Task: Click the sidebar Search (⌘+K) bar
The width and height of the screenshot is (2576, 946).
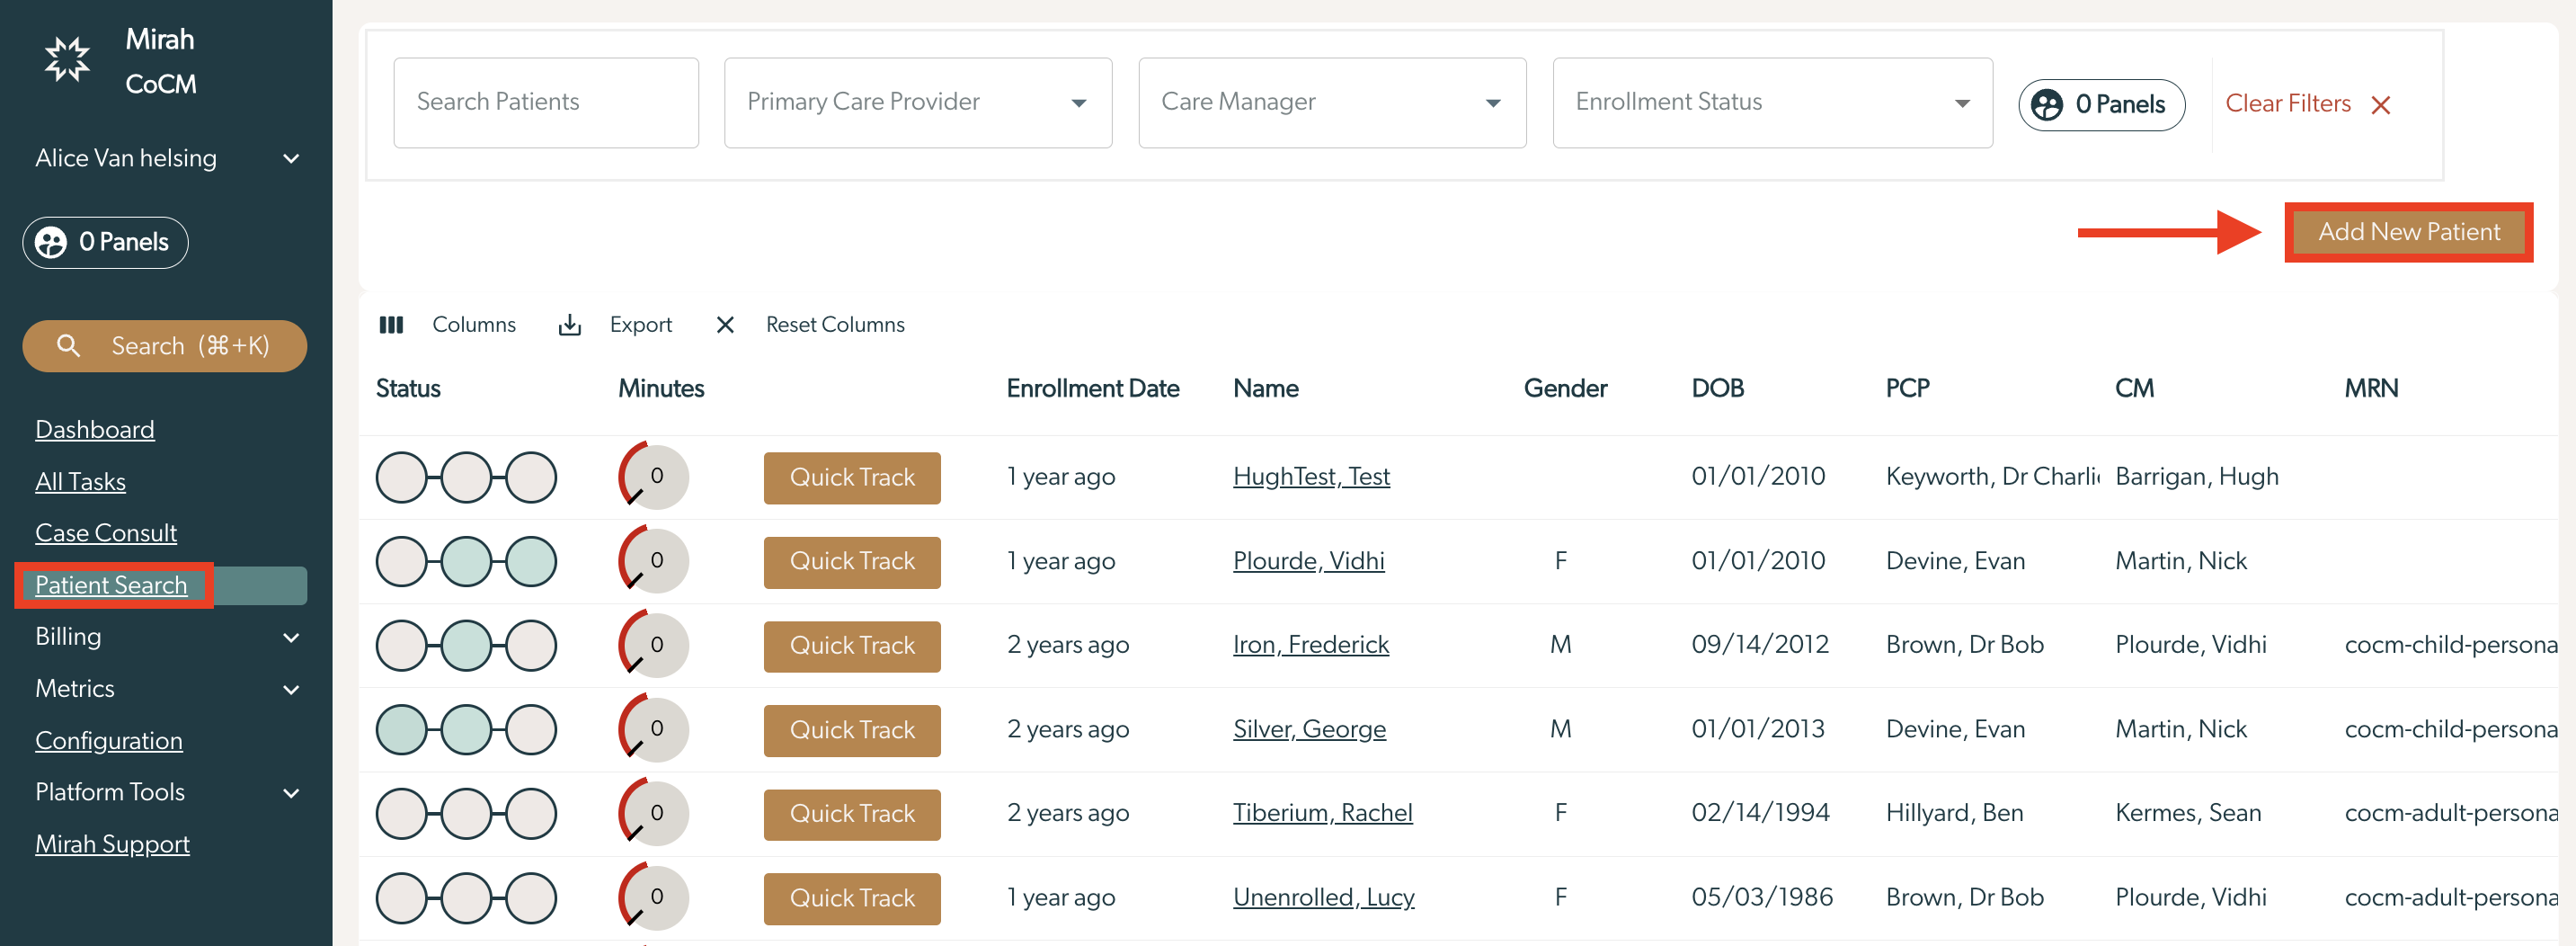Action: pos(164,346)
